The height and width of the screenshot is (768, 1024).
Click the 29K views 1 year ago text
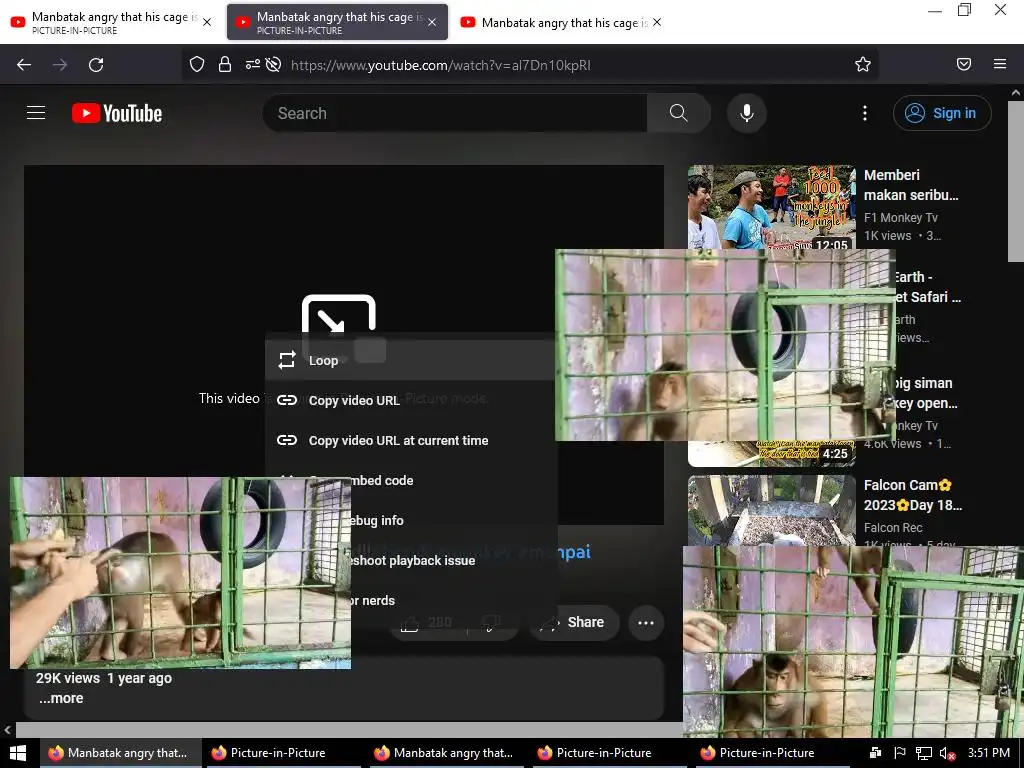coord(104,678)
